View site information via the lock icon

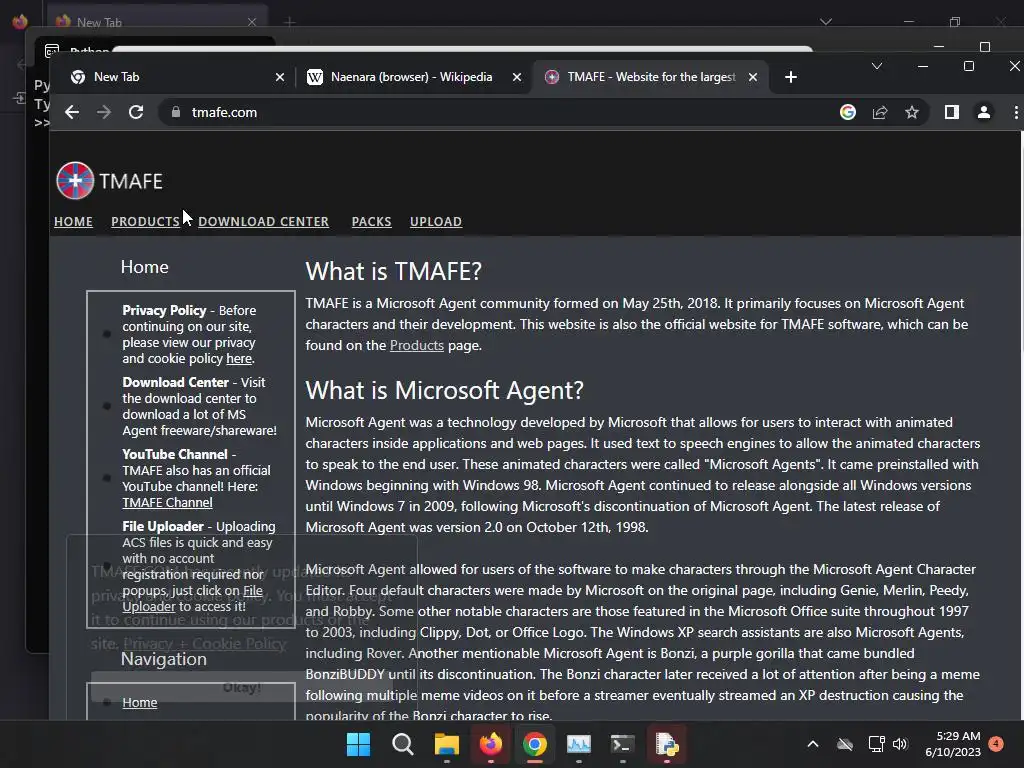pos(176,112)
